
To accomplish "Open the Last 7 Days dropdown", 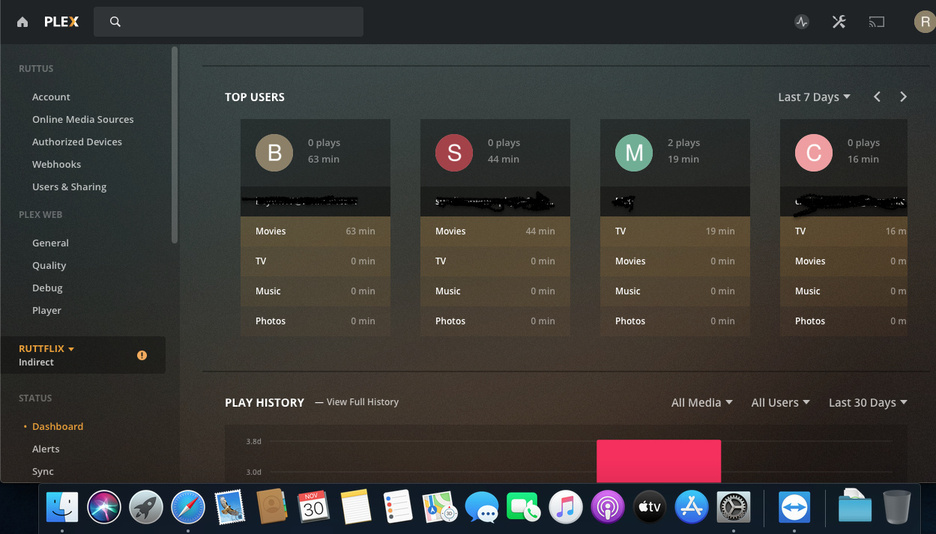I will pyautogui.click(x=814, y=97).
